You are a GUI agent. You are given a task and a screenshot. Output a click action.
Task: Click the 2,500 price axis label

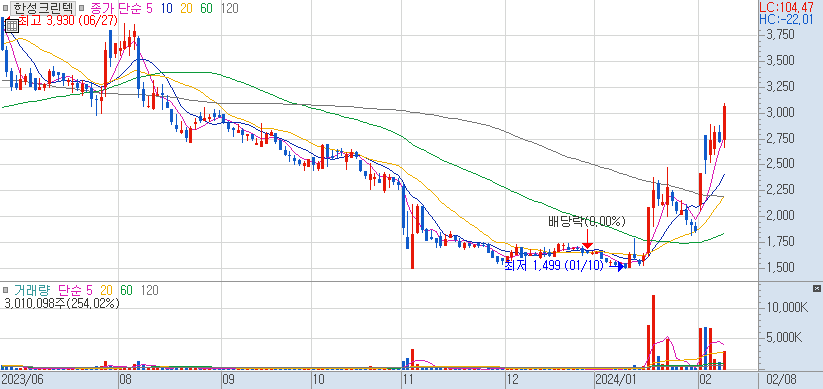click(780, 164)
